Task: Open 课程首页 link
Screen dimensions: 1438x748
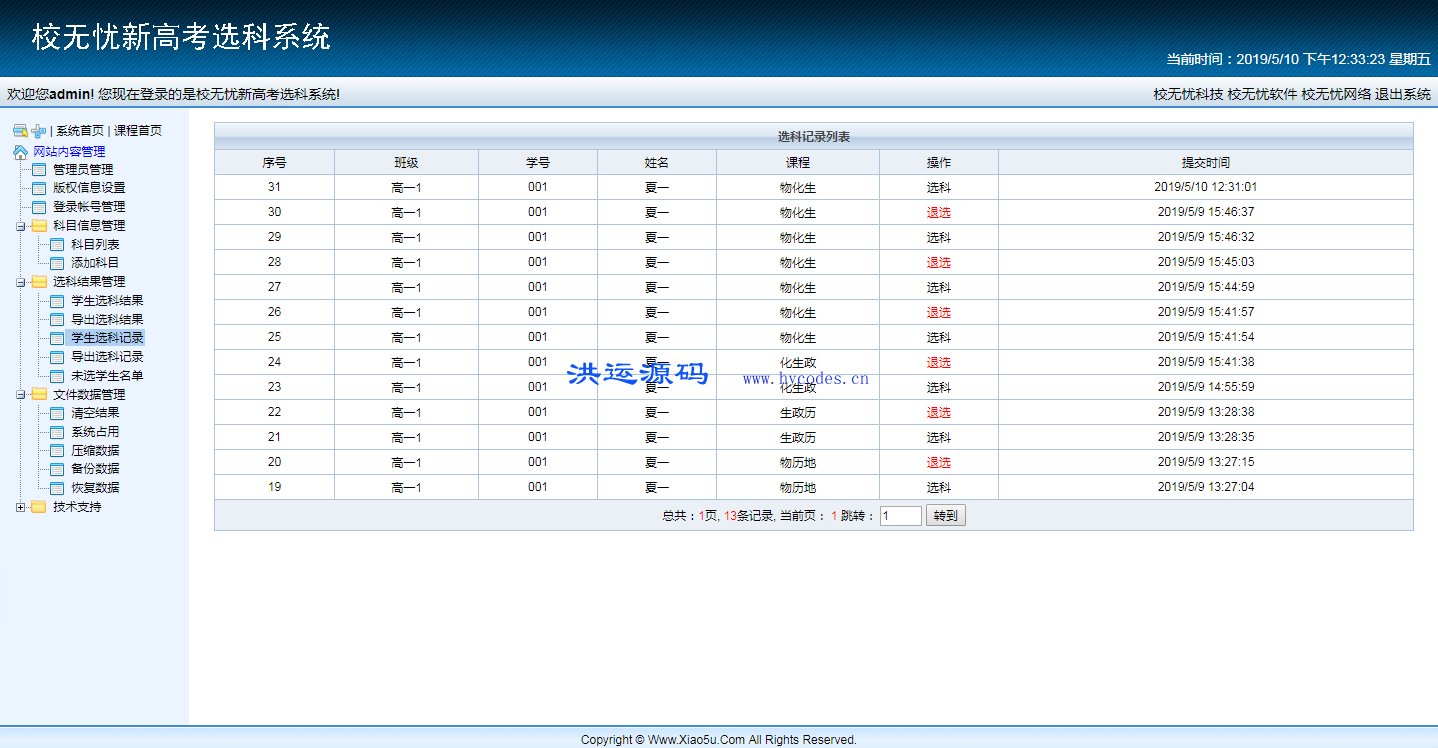Action: click(138, 131)
